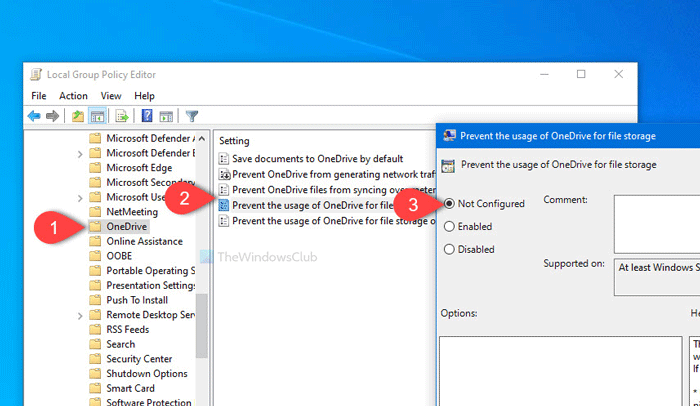Click the Back arrow toolbar icon
This screenshot has height=406, width=700.
pos(34,117)
